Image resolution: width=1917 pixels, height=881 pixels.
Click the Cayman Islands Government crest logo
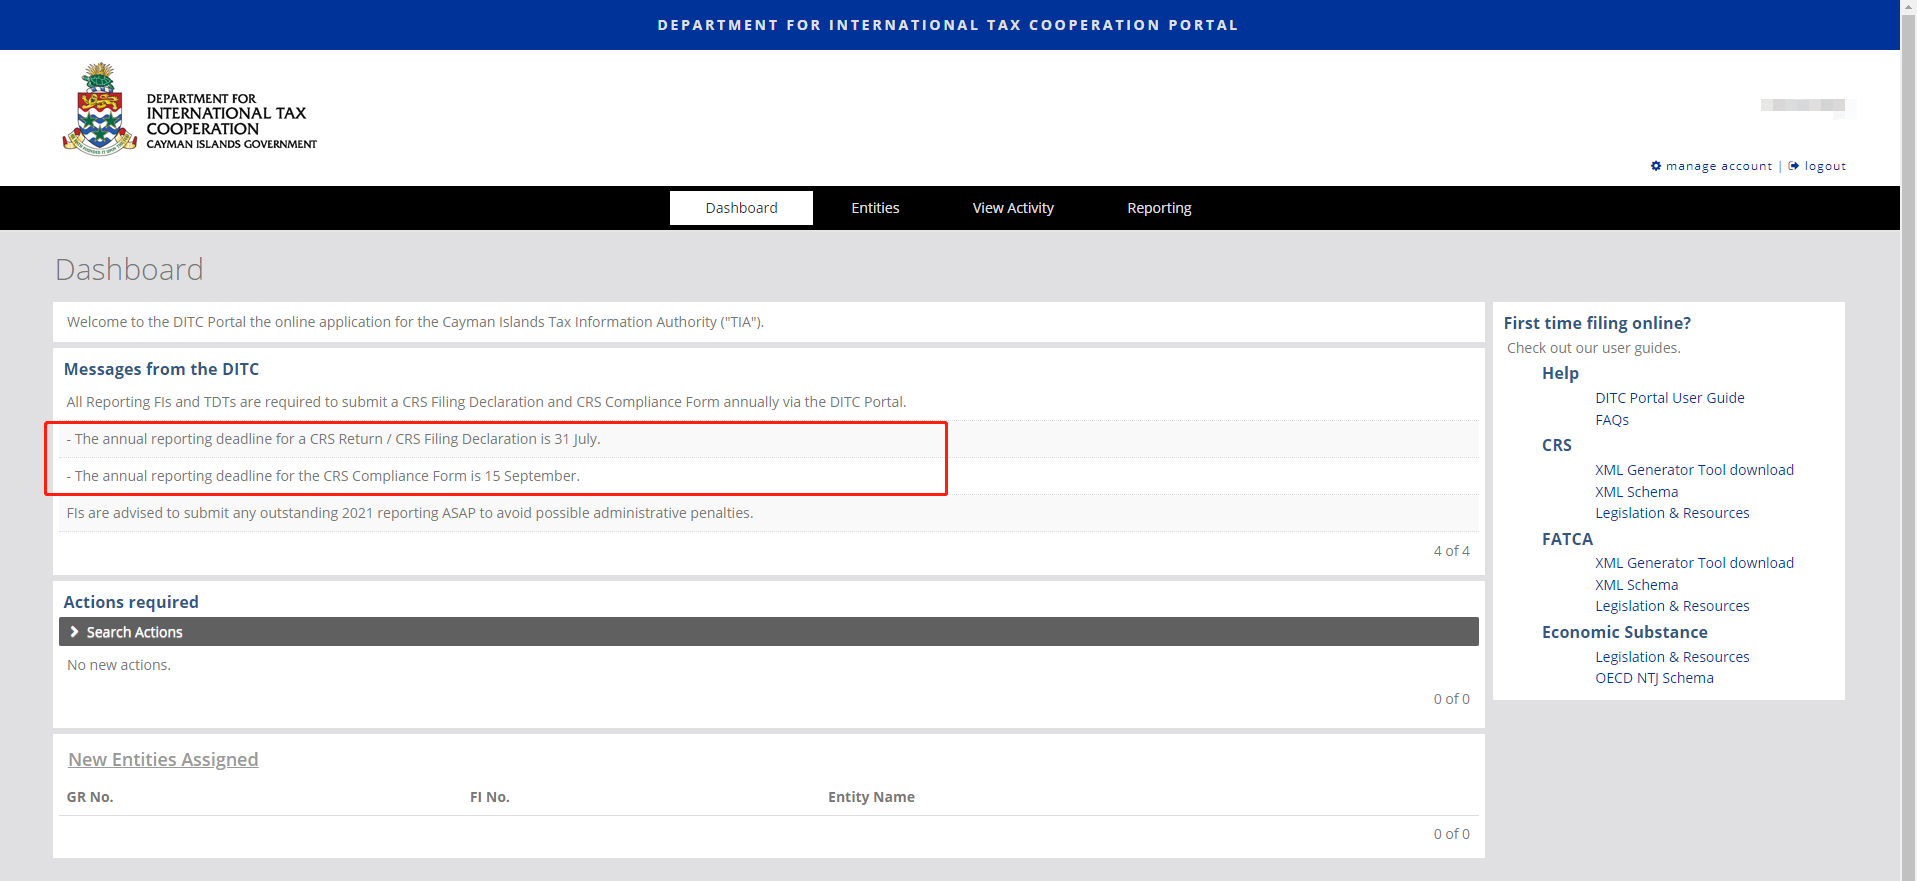[x=99, y=110]
